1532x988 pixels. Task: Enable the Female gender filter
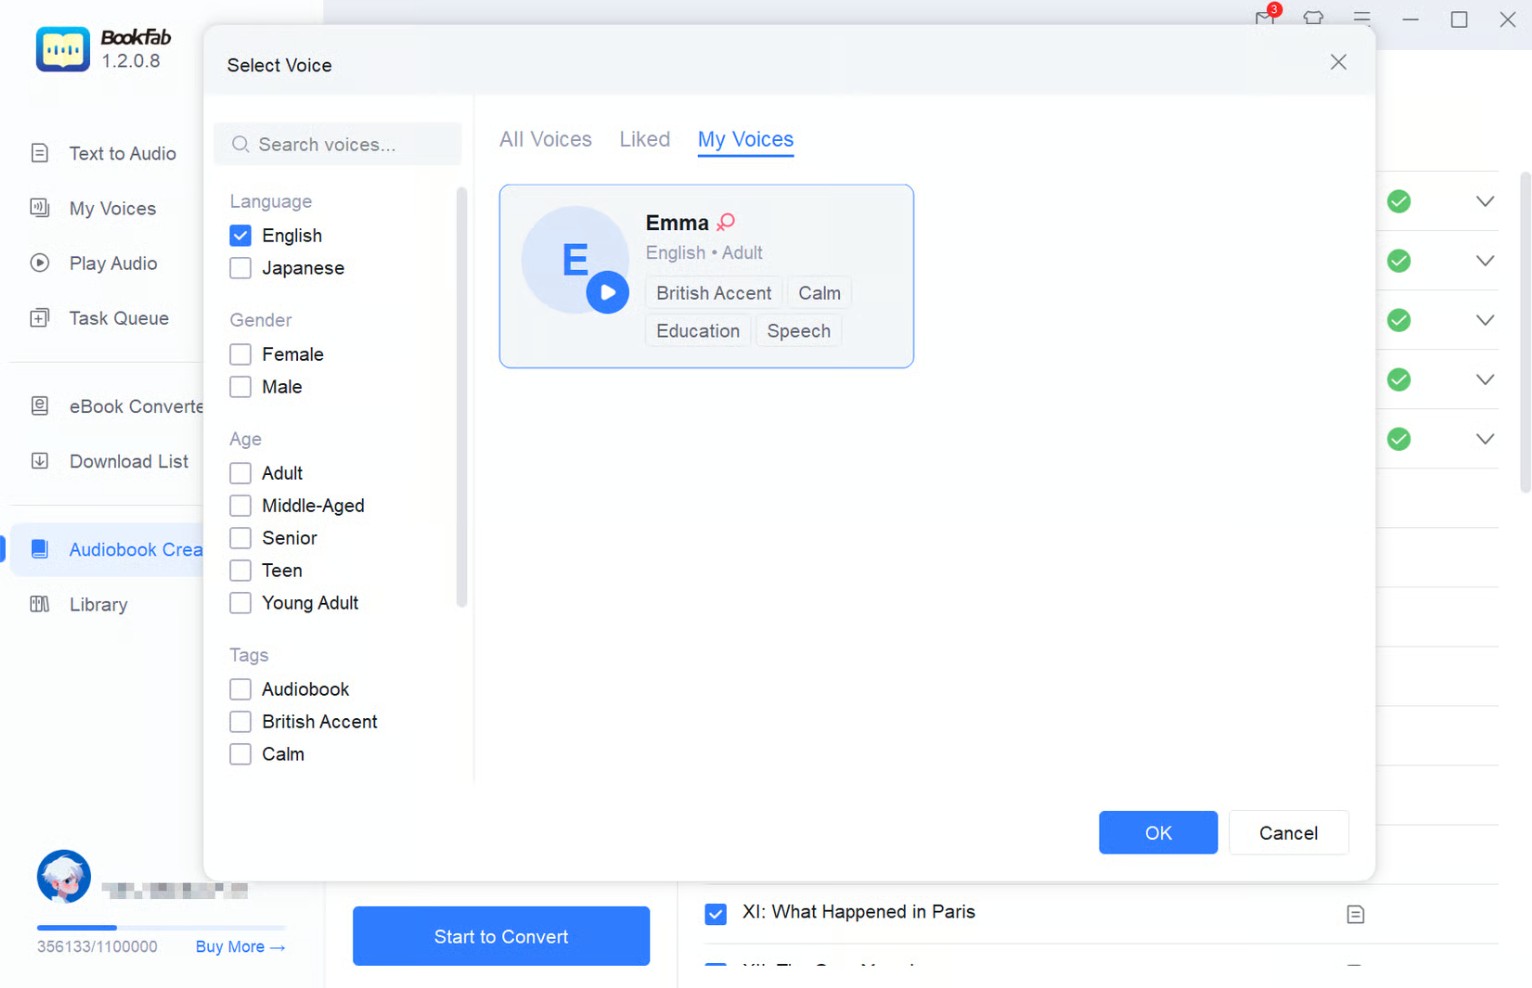pos(240,355)
